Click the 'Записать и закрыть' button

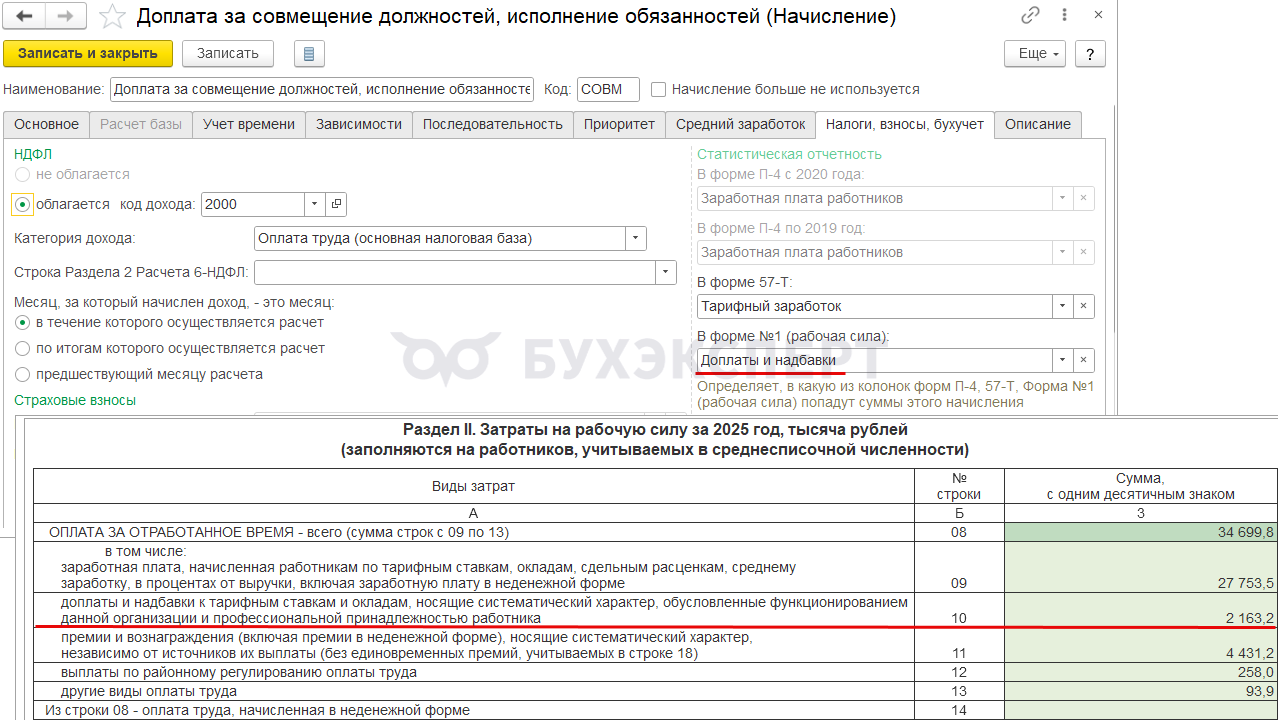click(88, 54)
